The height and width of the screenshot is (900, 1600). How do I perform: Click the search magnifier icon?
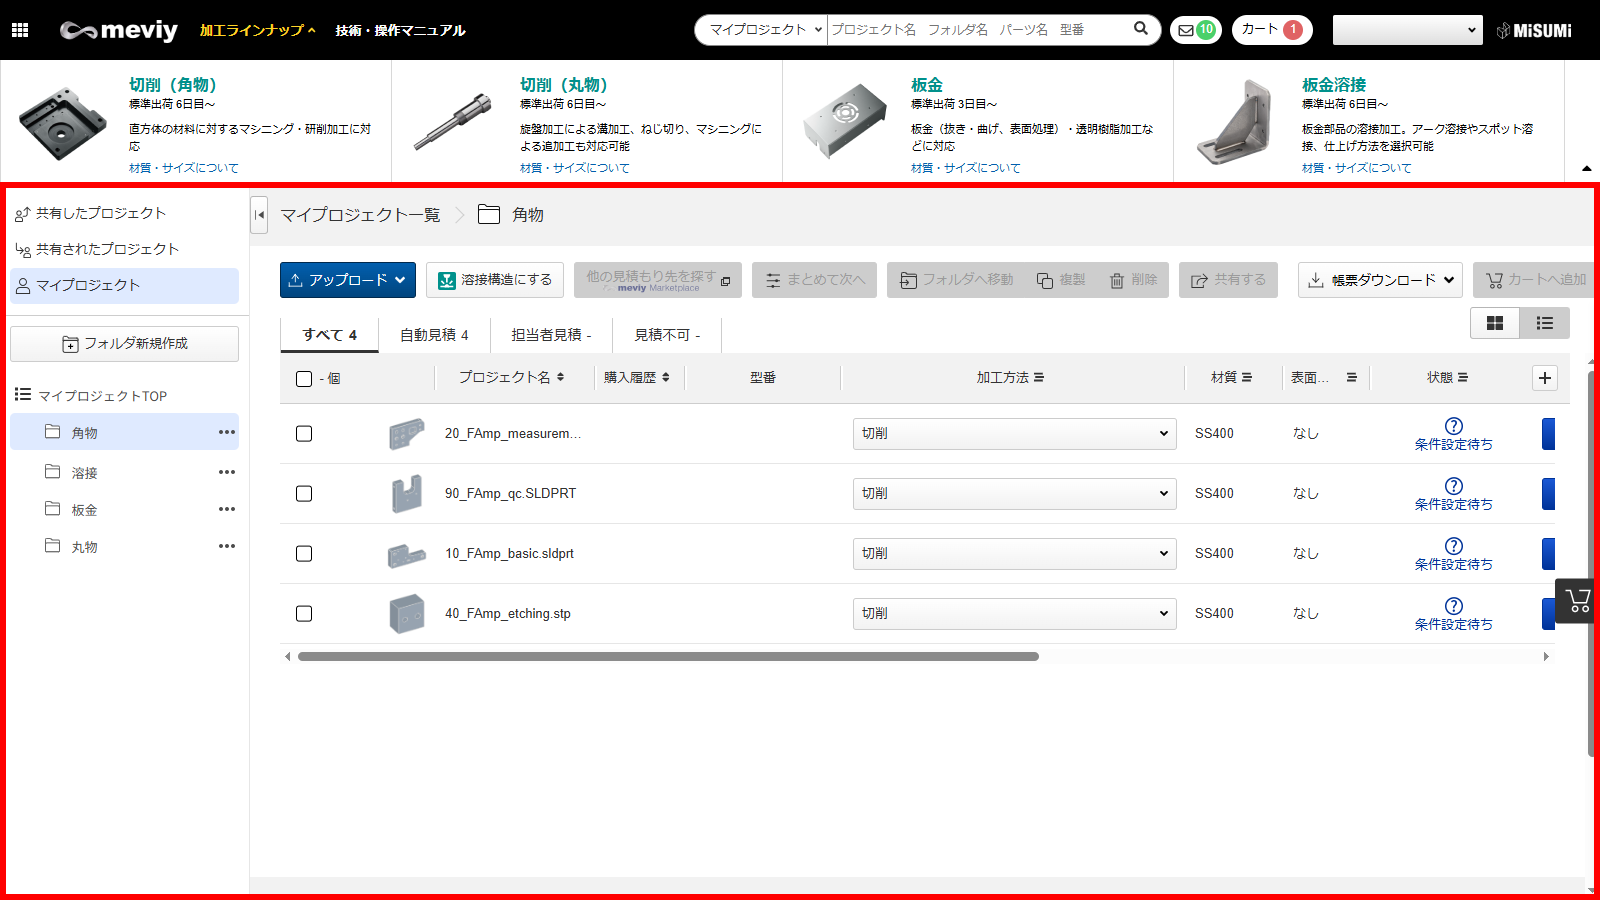click(x=1141, y=29)
